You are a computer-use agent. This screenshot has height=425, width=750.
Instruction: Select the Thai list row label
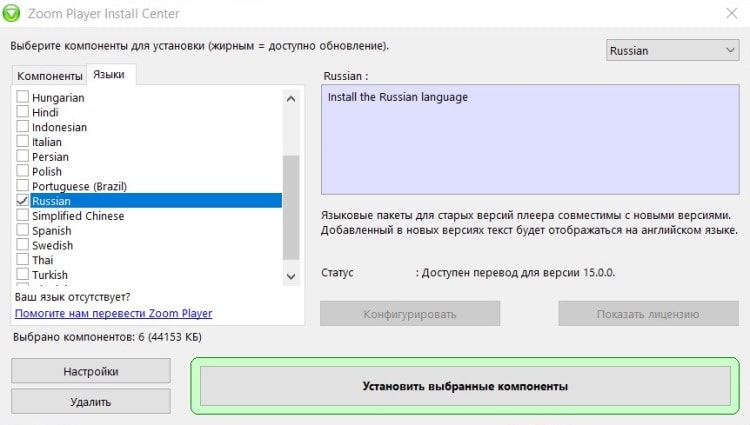(43, 260)
